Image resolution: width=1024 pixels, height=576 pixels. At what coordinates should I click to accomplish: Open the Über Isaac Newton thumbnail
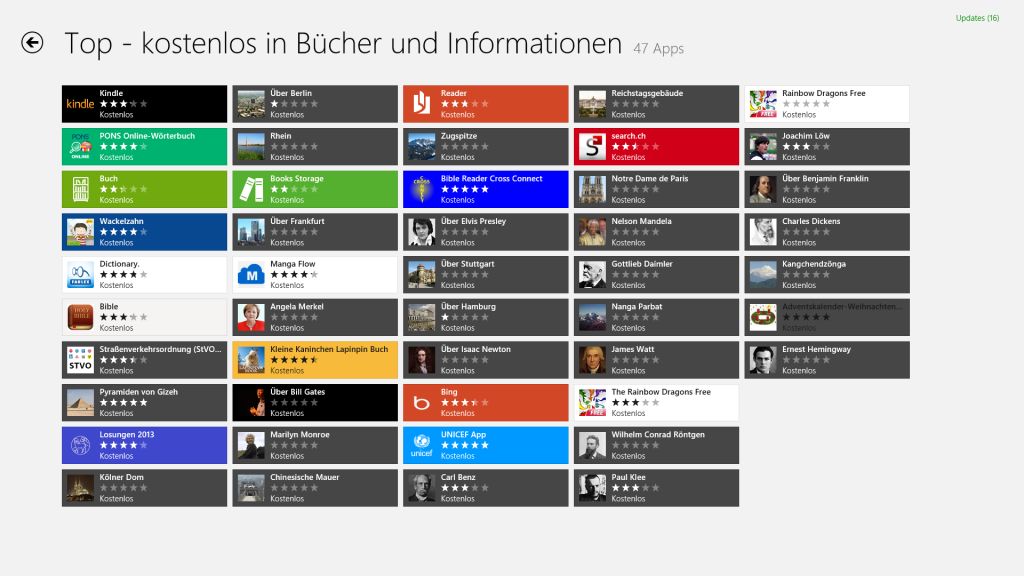tap(422, 360)
